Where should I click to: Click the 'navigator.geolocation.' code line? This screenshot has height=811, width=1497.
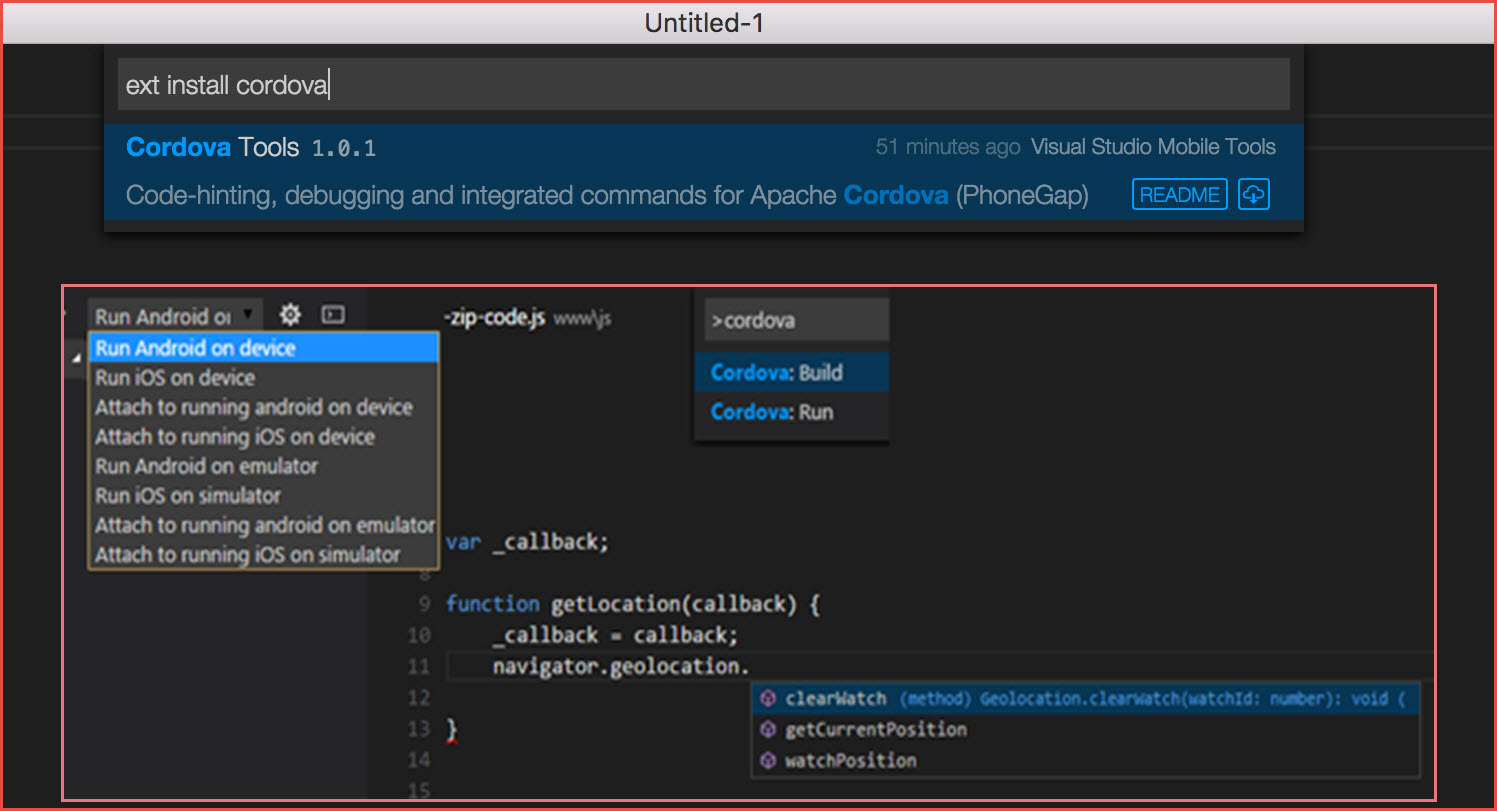click(621, 666)
